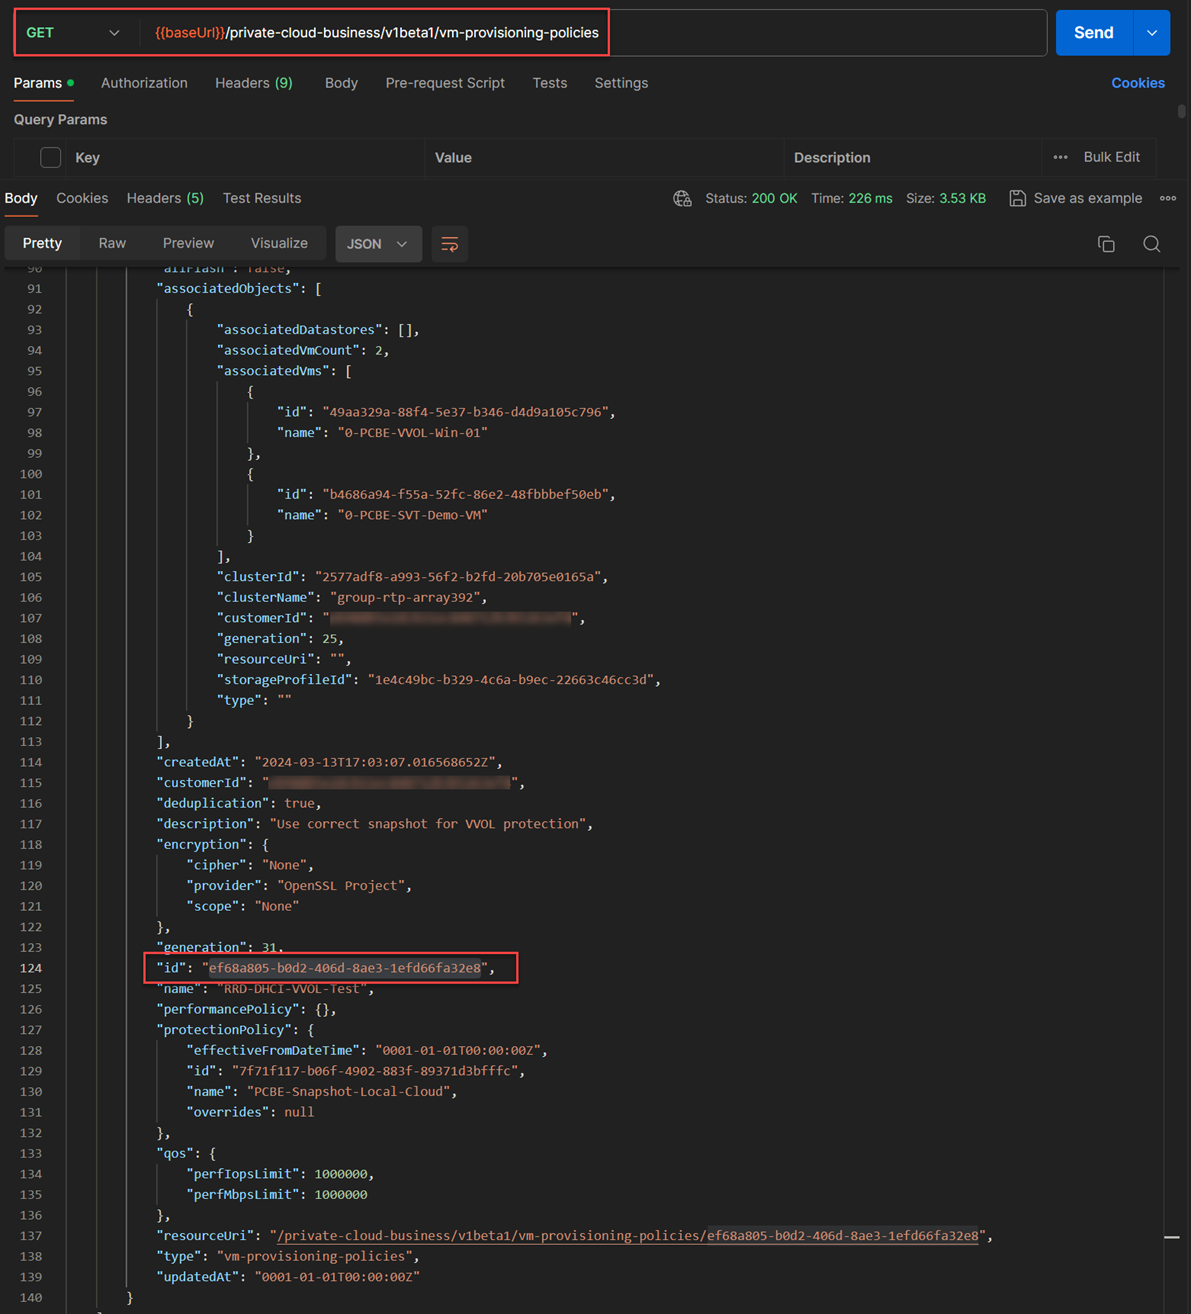
Task: Click the search response icon
Action: click(1152, 244)
